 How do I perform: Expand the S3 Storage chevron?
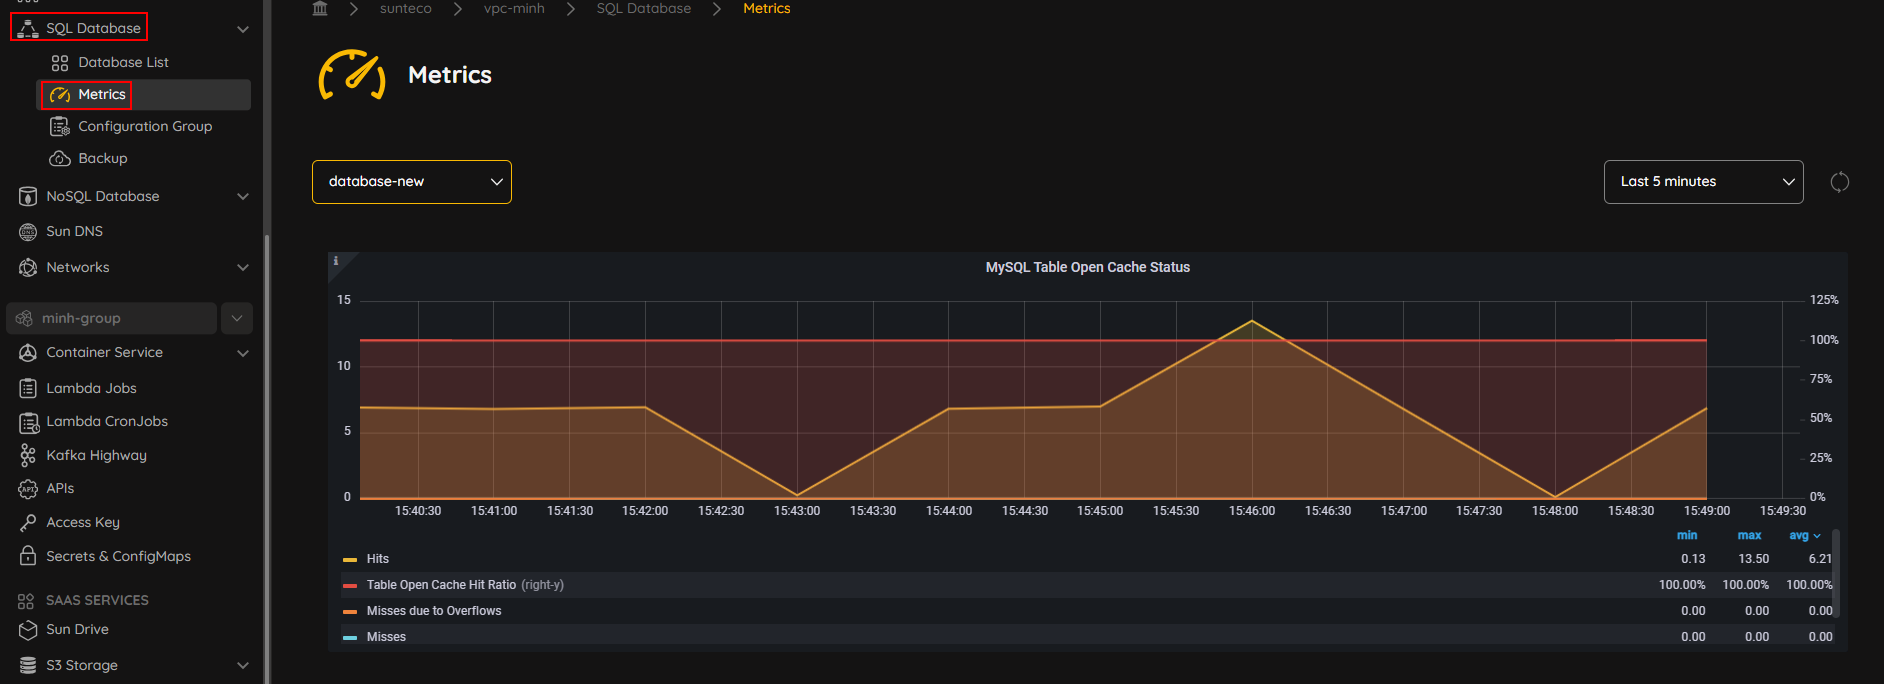[243, 665]
